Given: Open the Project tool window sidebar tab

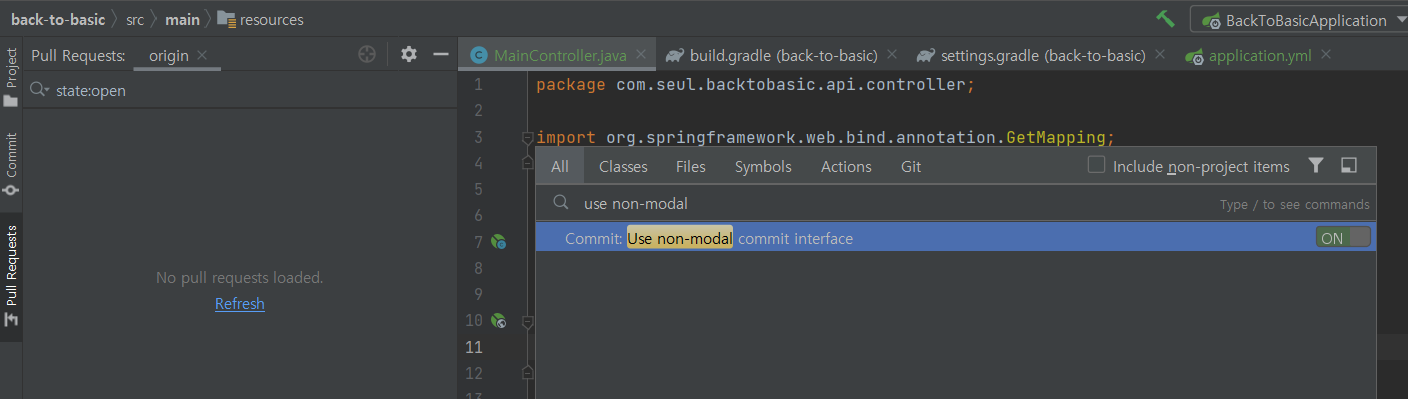Looking at the screenshot, I should (11, 78).
